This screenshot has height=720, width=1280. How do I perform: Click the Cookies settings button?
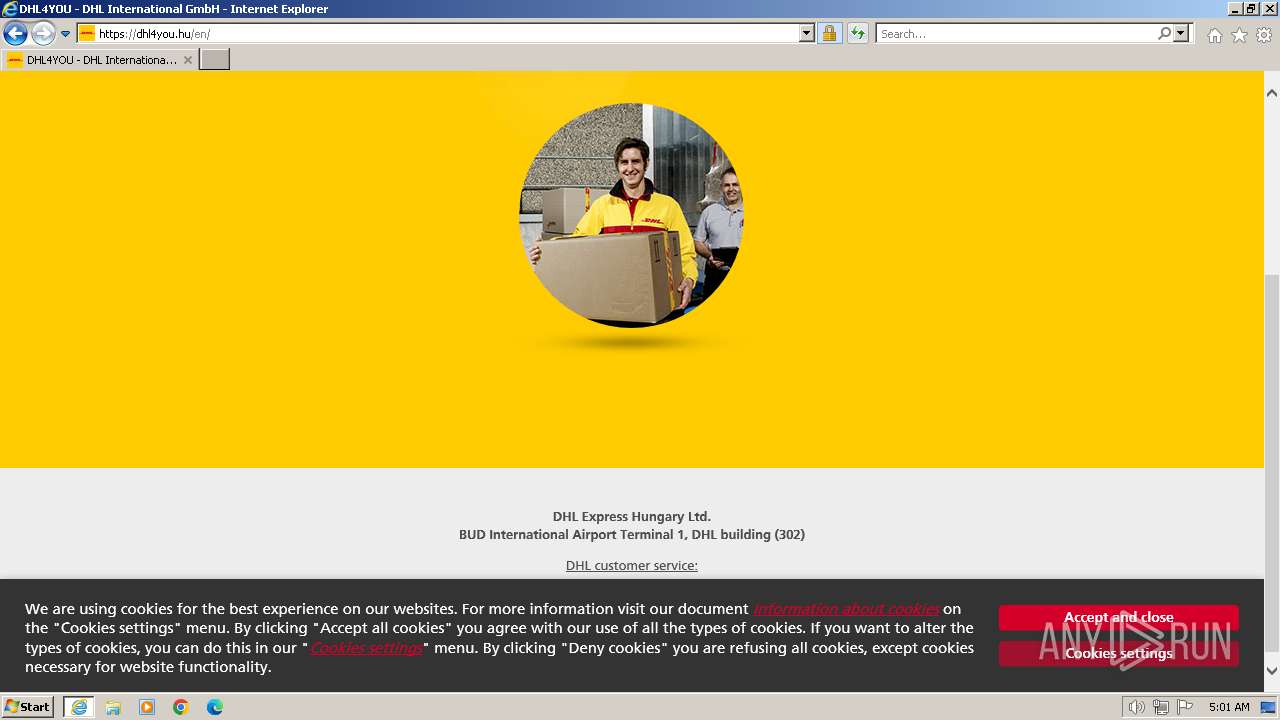pyautogui.click(x=1118, y=653)
